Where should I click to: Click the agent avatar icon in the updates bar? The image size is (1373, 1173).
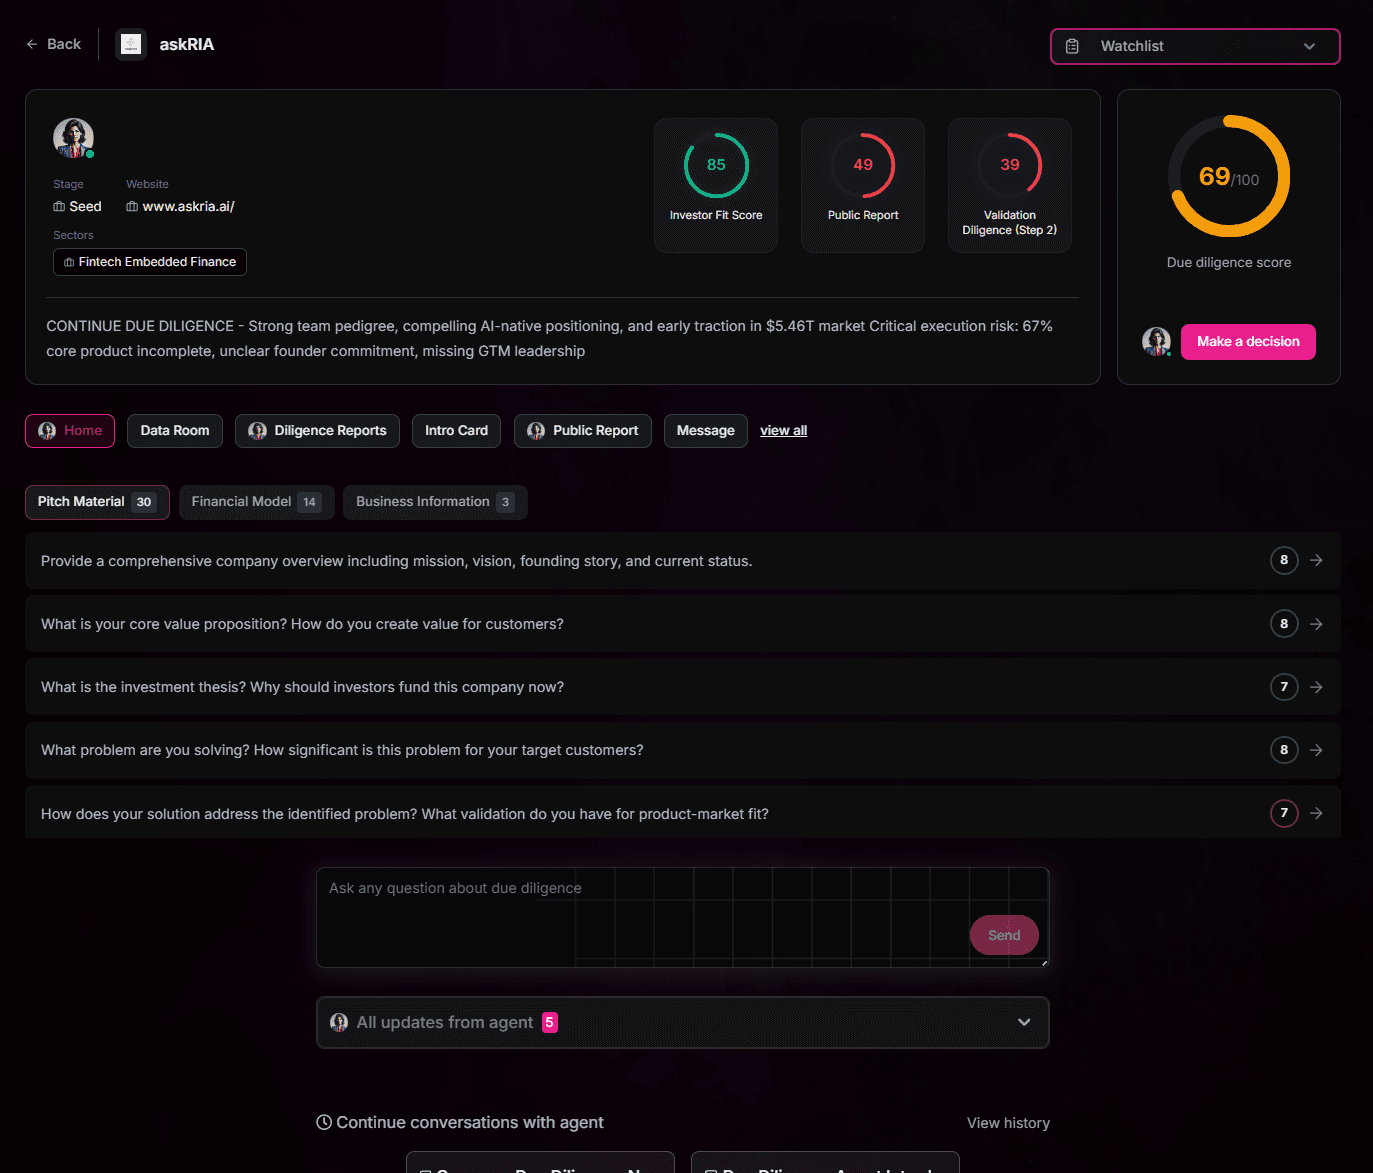[339, 1022]
